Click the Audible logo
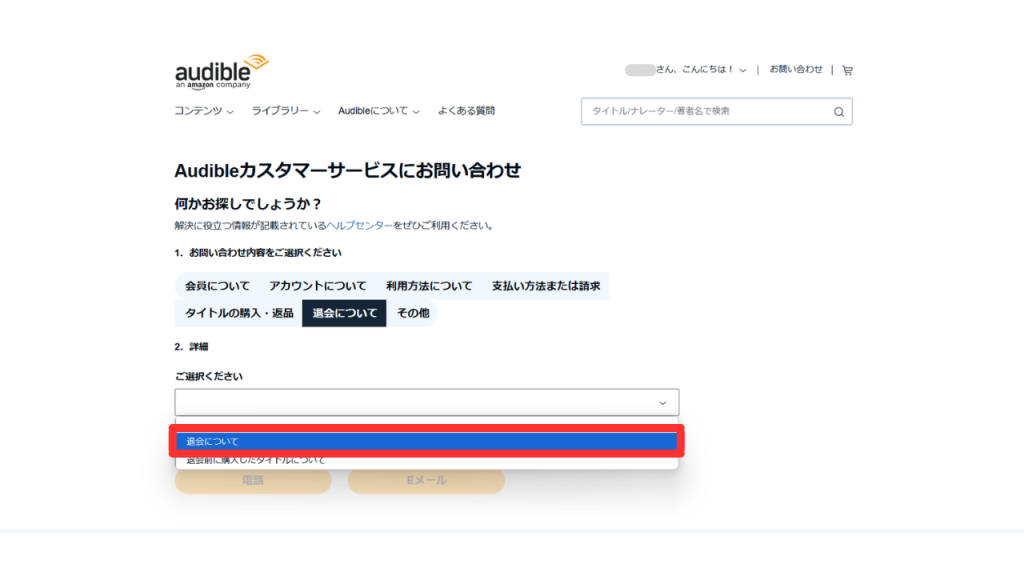This screenshot has height=576, width=1024. coord(221,72)
